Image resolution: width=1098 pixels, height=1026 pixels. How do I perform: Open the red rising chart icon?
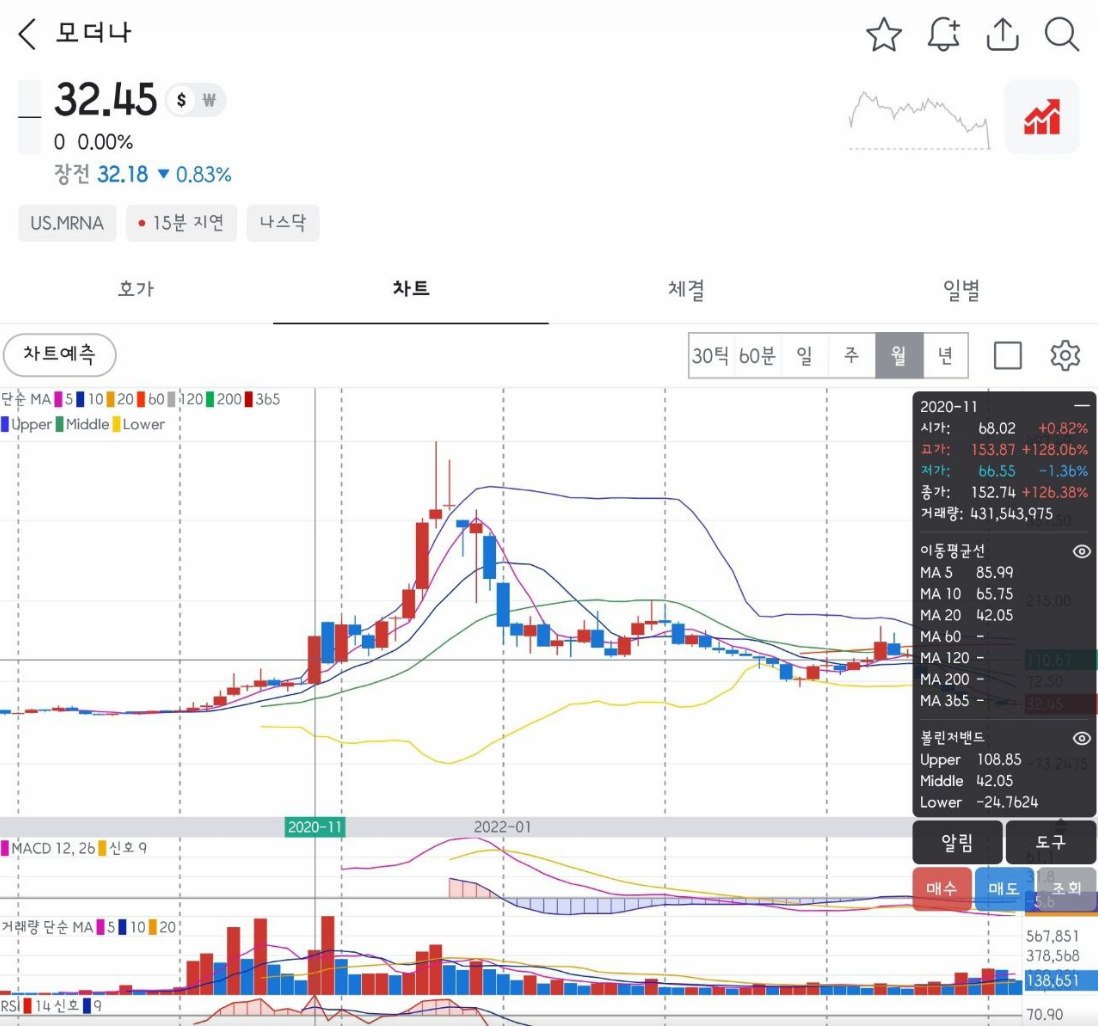coord(1042,117)
